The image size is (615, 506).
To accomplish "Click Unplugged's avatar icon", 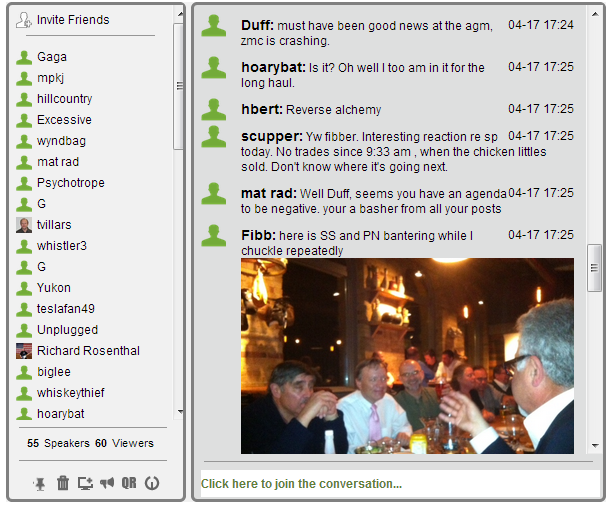I will (x=24, y=330).
